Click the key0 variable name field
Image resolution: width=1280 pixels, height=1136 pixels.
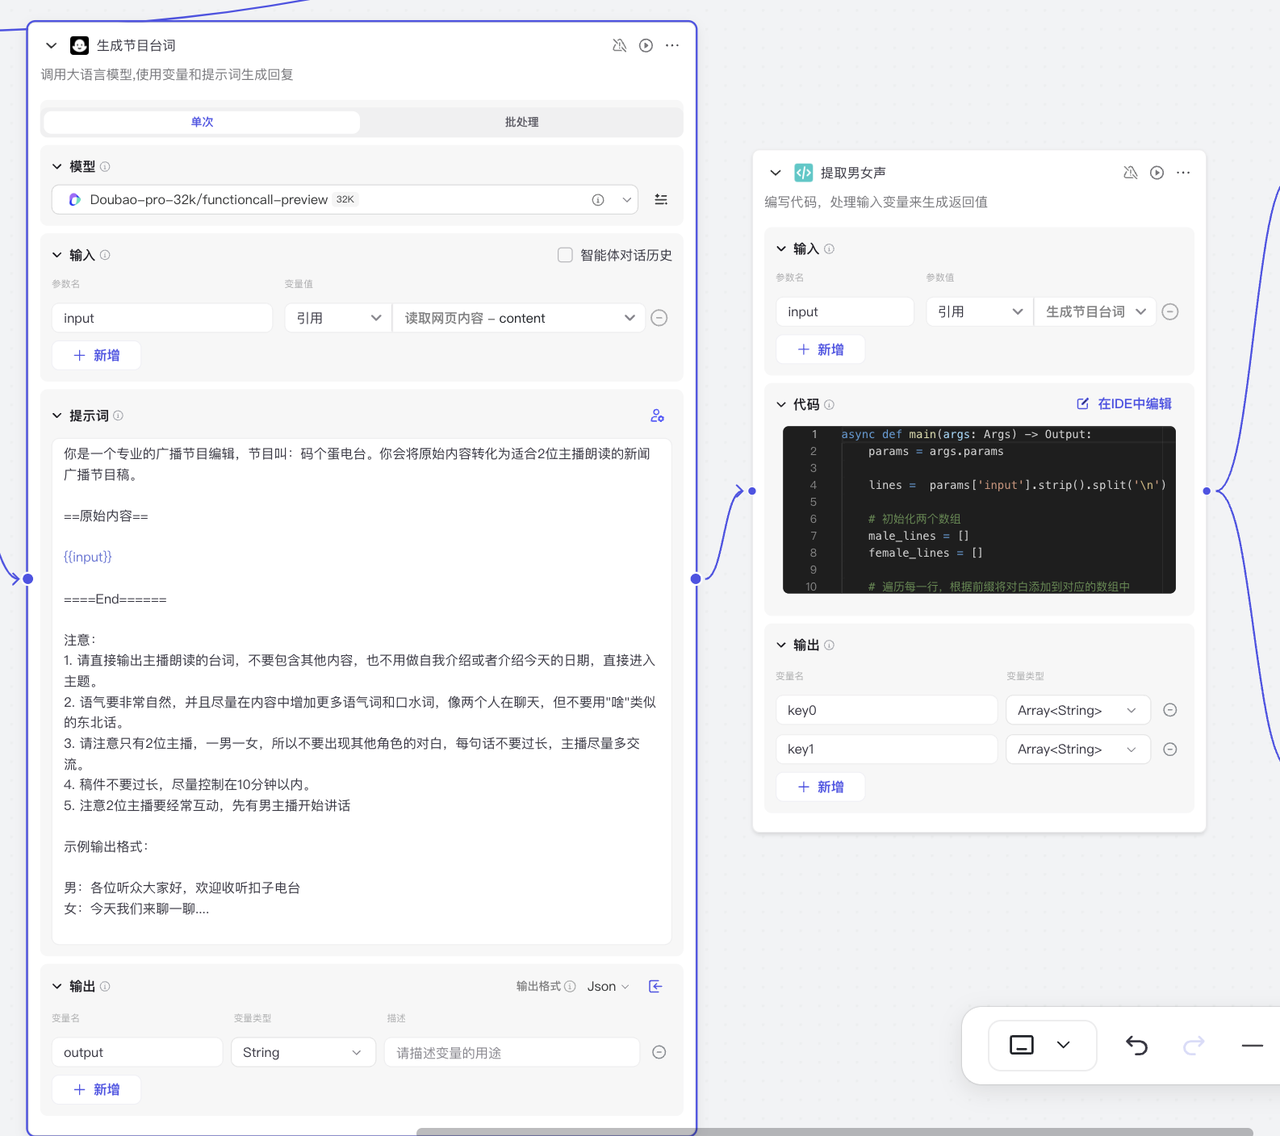886,710
